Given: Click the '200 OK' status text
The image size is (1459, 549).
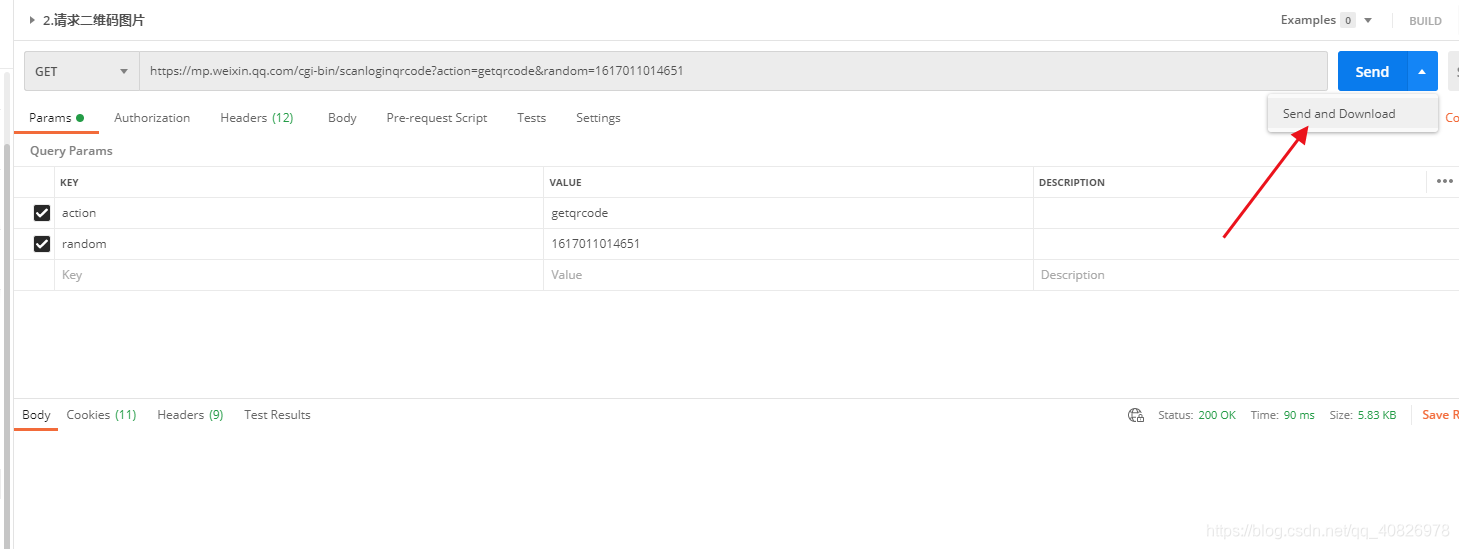Looking at the screenshot, I should click(x=1217, y=415).
